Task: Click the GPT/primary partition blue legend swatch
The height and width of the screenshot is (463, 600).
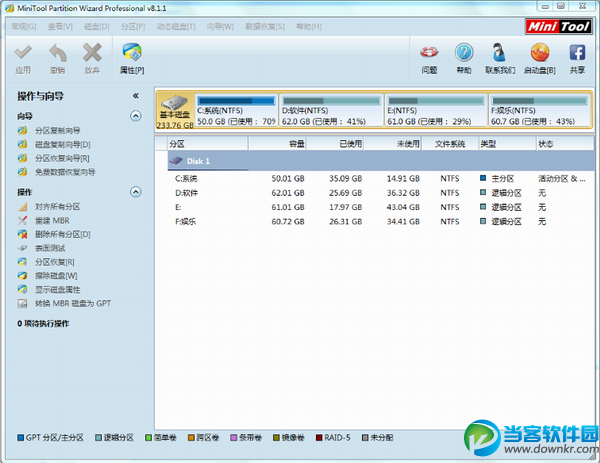Action: [x=21, y=437]
